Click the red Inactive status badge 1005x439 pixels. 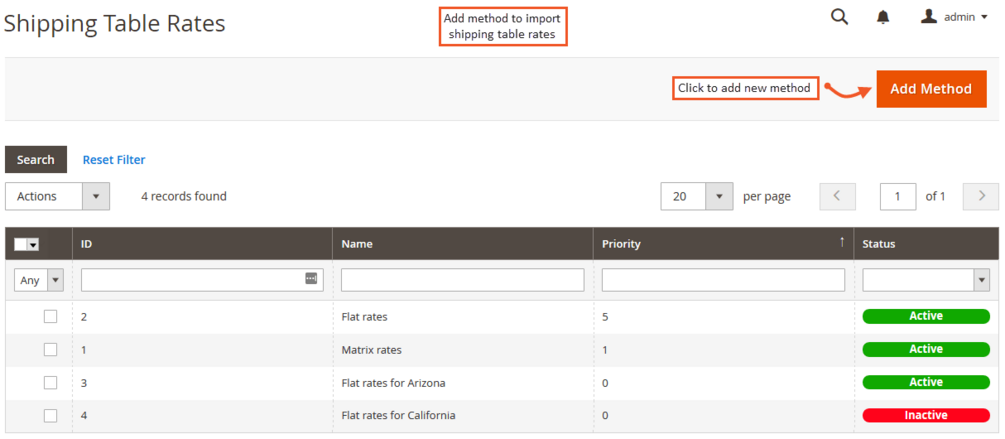point(926,415)
